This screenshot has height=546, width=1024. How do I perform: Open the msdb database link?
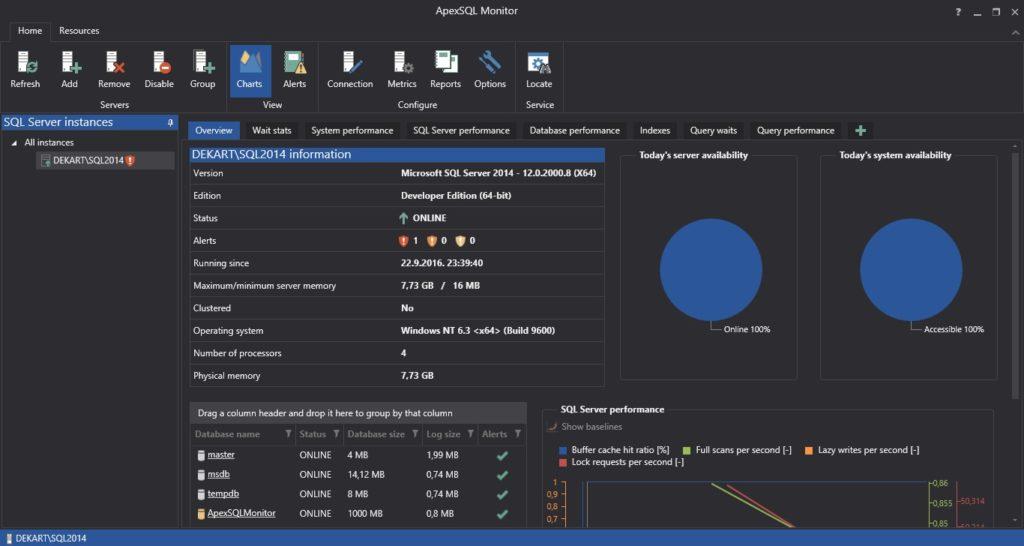[x=219, y=474]
